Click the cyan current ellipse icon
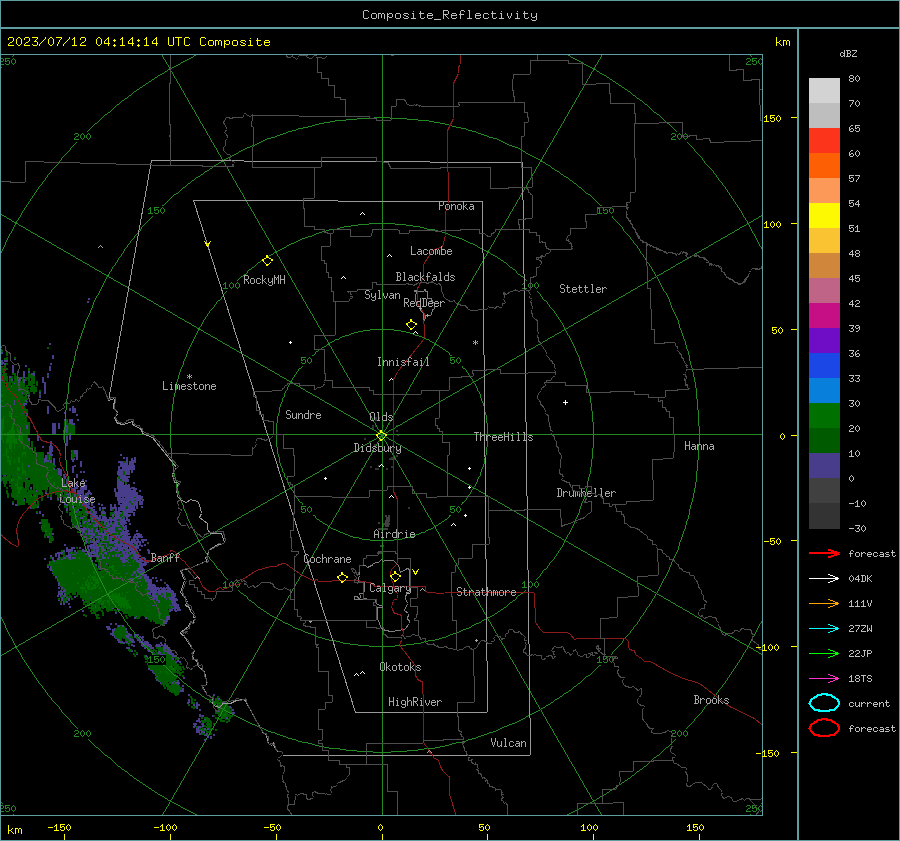900x841 pixels. tap(824, 703)
